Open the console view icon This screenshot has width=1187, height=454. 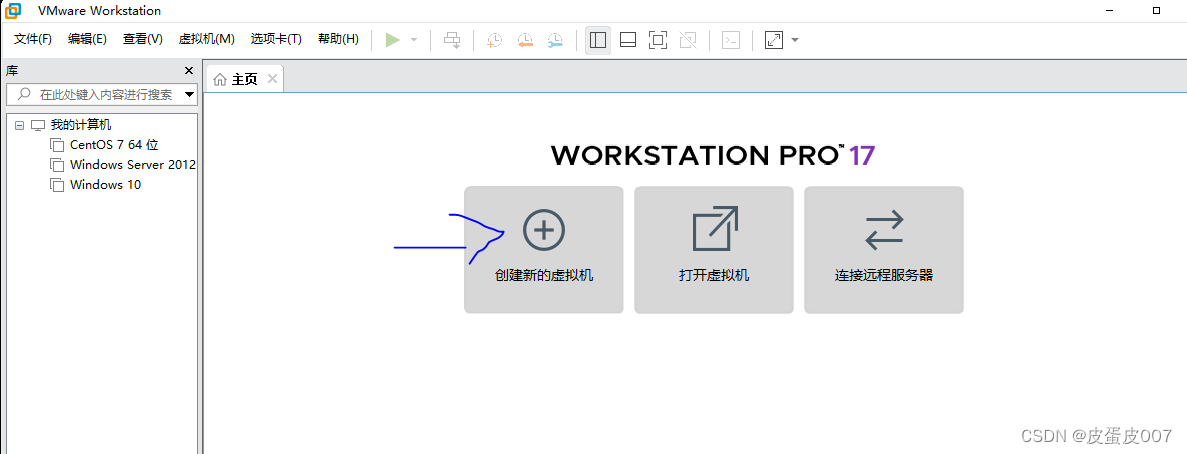point(731,40)
